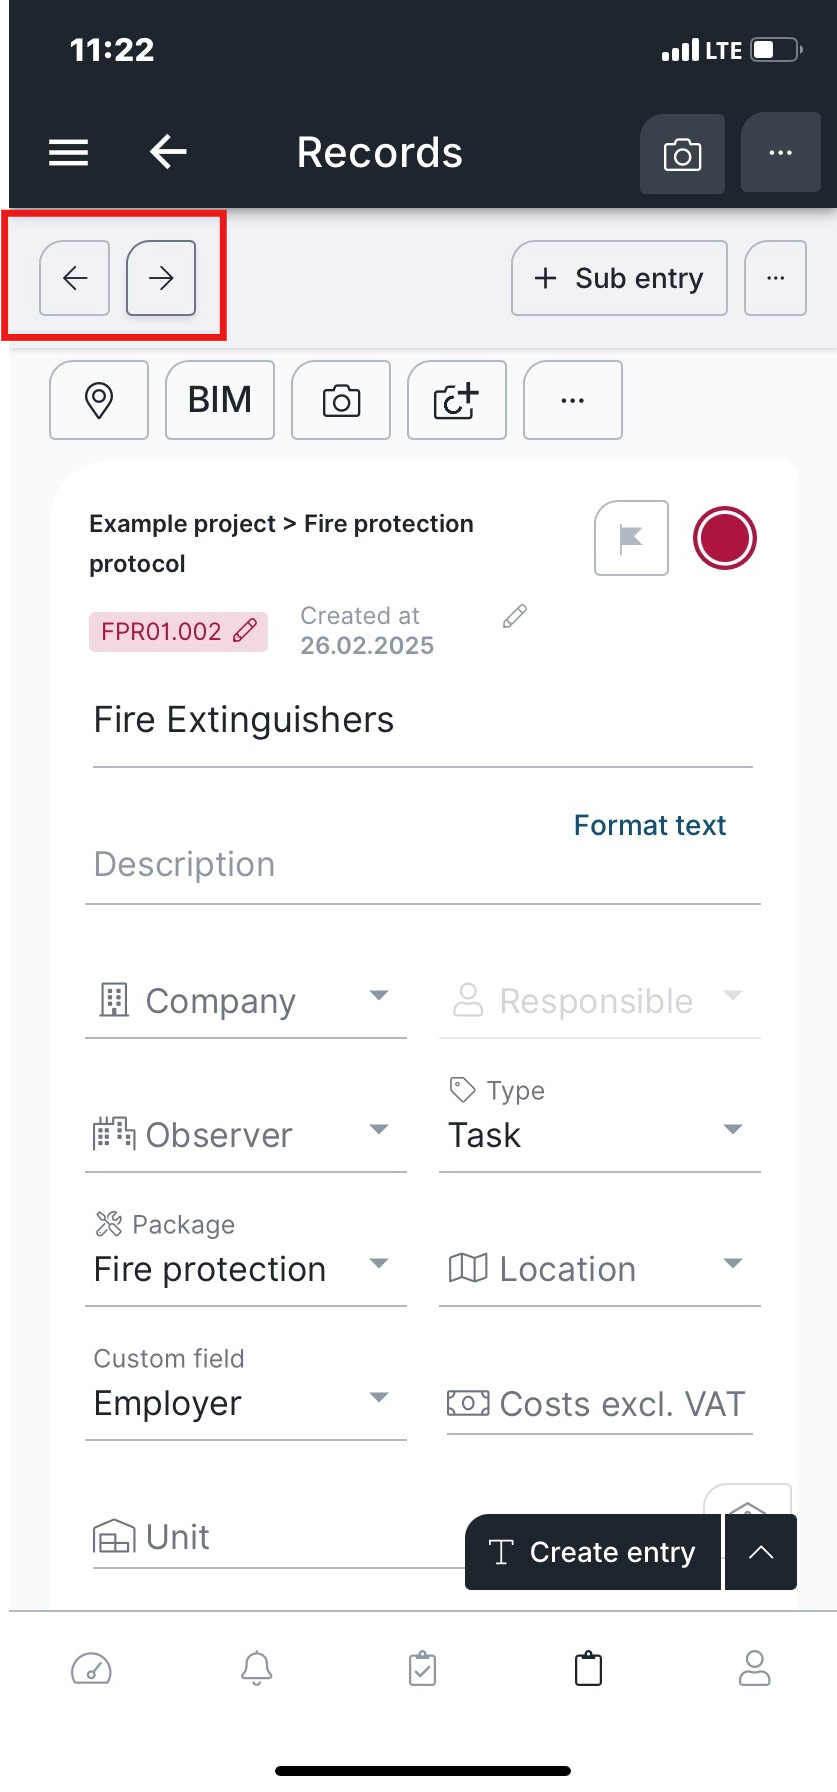Open the Type dropdown showing Task

pyautogui.click(x=600, y=1121)
